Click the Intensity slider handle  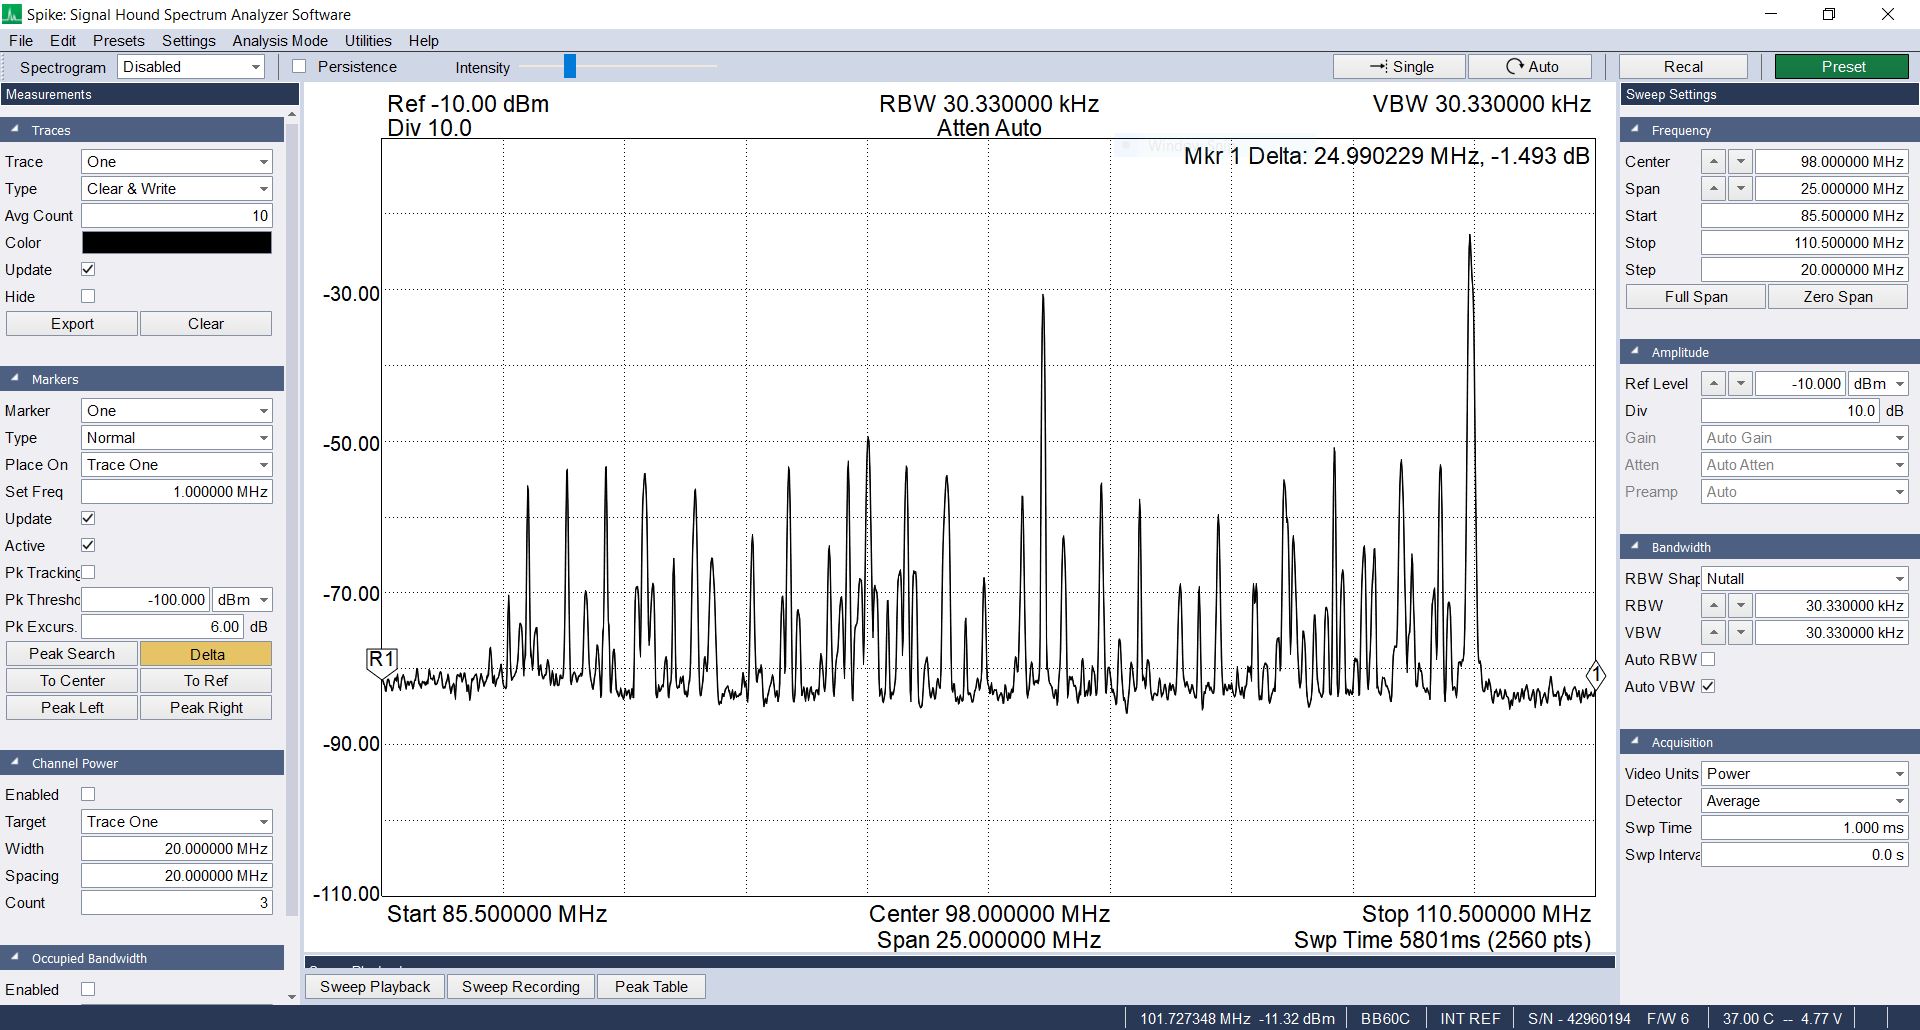coord(570,66)
